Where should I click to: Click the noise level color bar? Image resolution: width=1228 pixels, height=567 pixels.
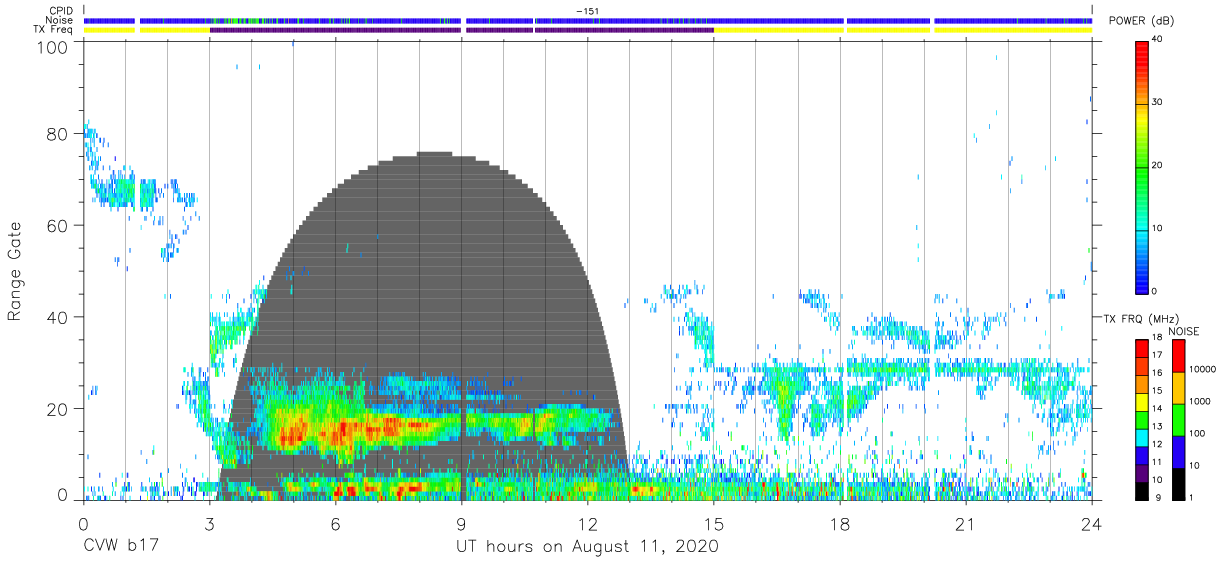[x=1181, y=420]
